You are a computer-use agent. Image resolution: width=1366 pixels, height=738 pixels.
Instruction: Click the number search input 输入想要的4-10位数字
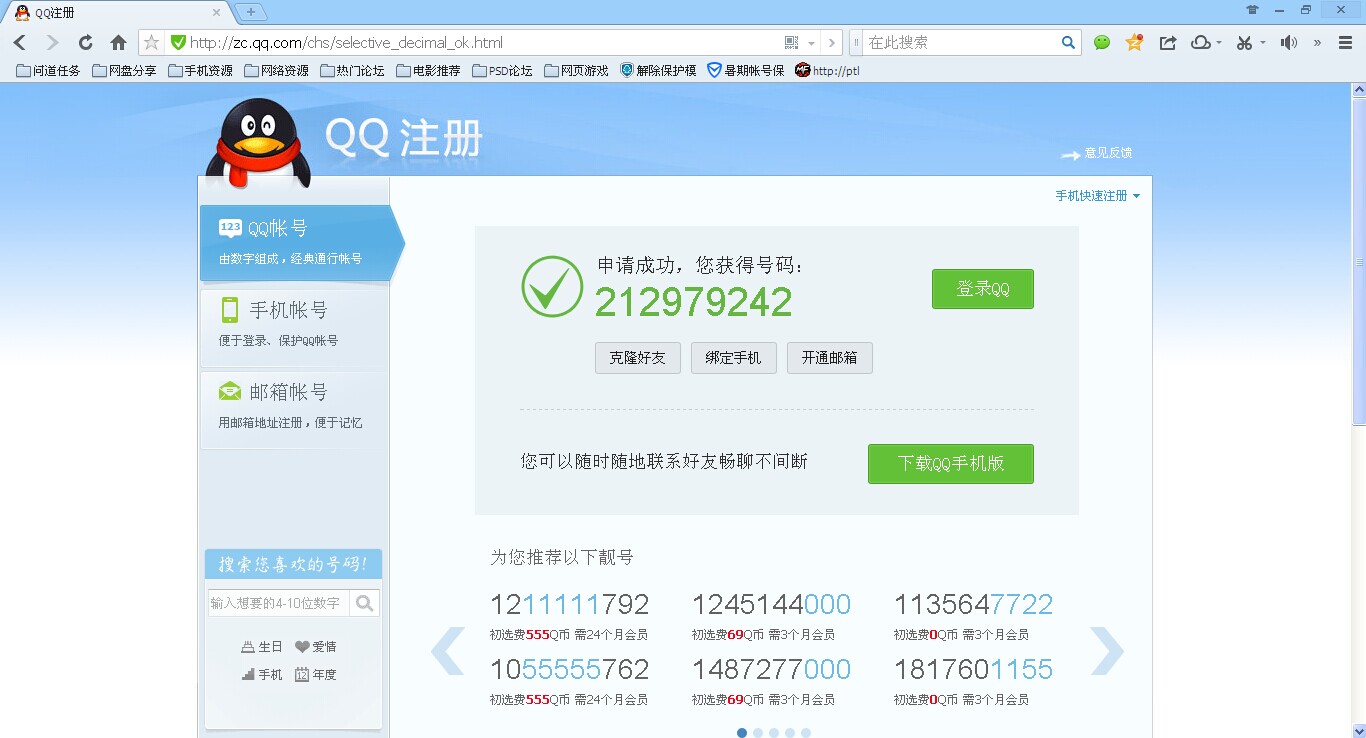(279, 603)
